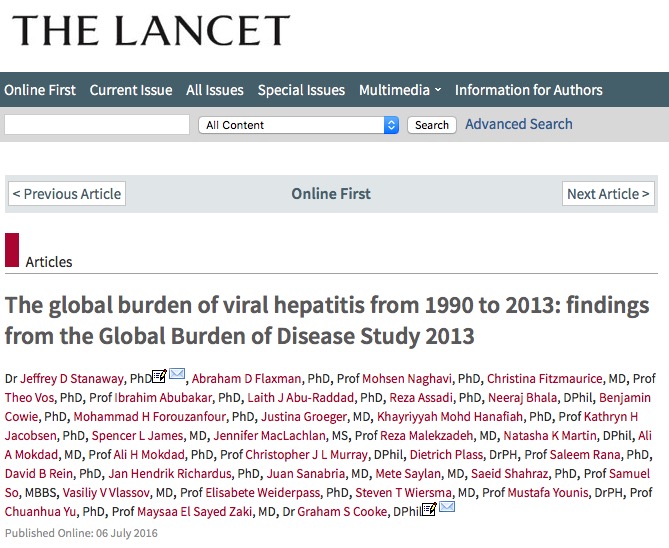
Task: Open Special Issues menu item
Action: (x=301, y=90)
